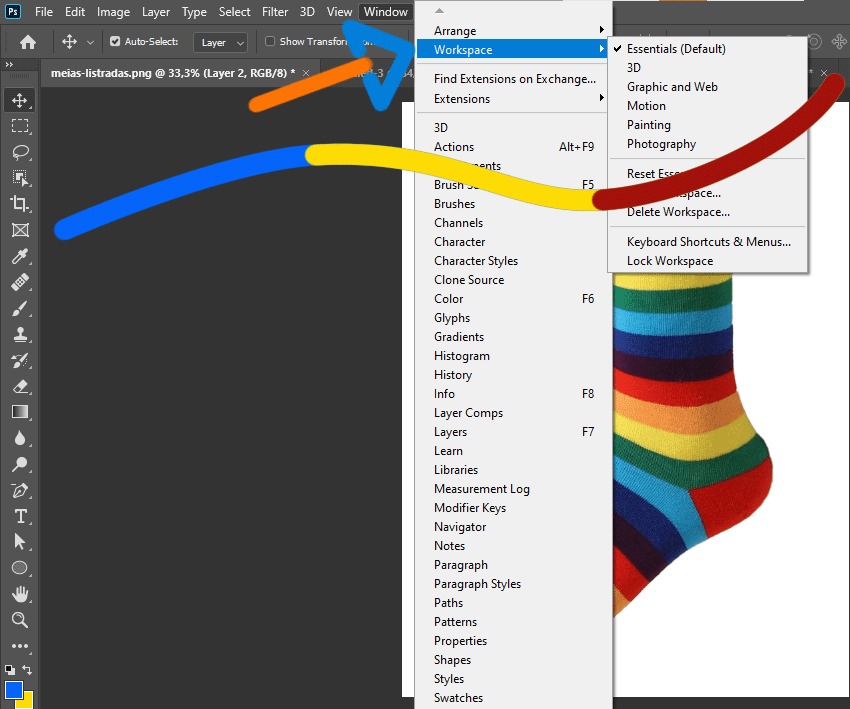Select the Hand tool
The height and width of the screenshot is (709, 850).
point(20,594)
